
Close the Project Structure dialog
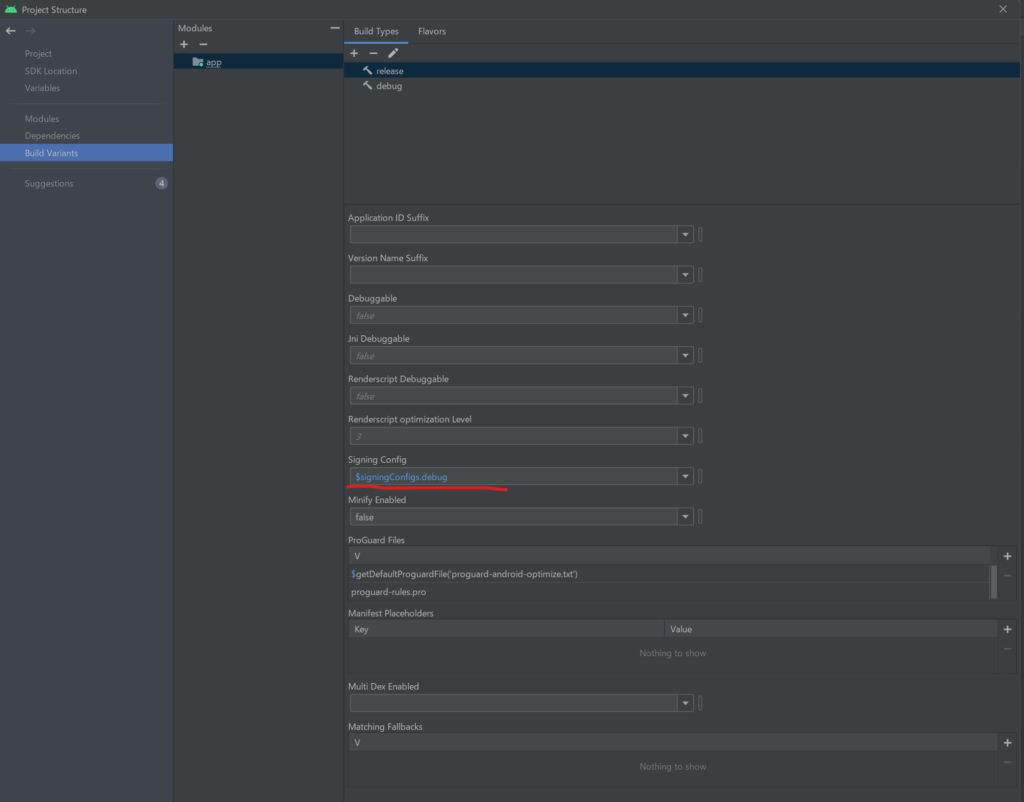point(1003,9)
